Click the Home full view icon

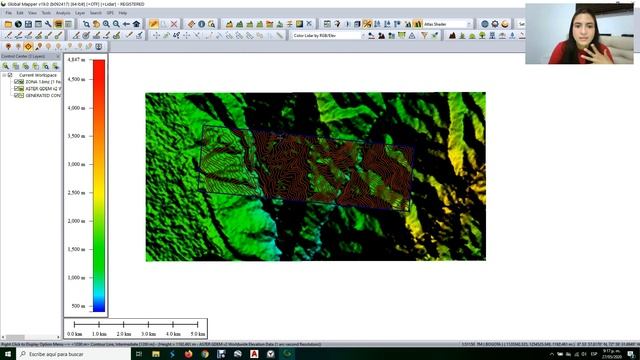[136, 24]
